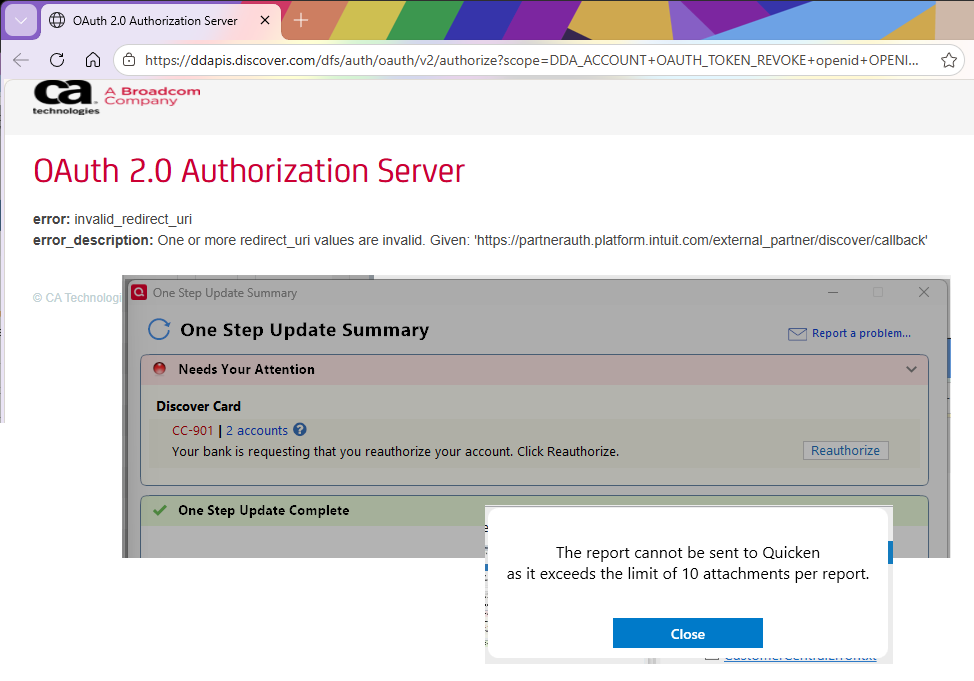The image size is (974, 681).
Task: Click the CA Technologies logo
Action: coord(66,98)
